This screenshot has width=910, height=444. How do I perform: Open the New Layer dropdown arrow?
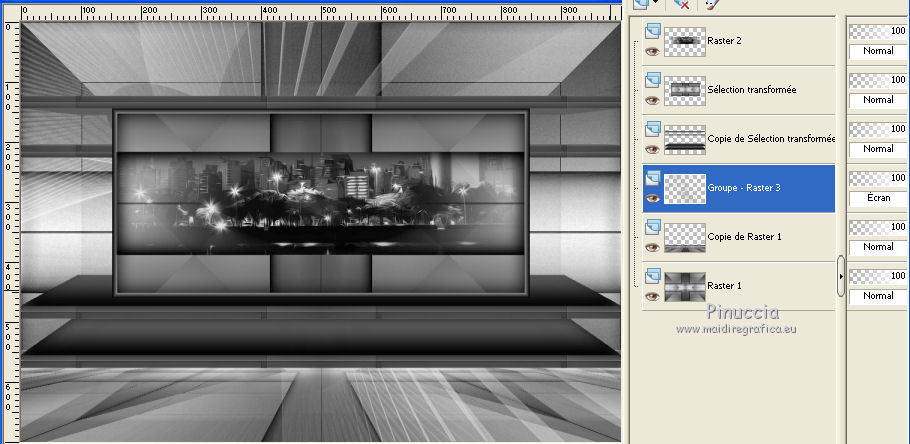click(x=656, y=3)
